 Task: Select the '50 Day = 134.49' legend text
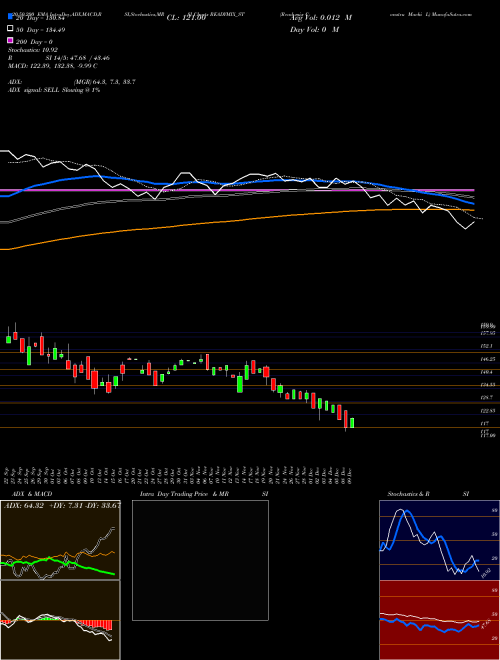40,30
